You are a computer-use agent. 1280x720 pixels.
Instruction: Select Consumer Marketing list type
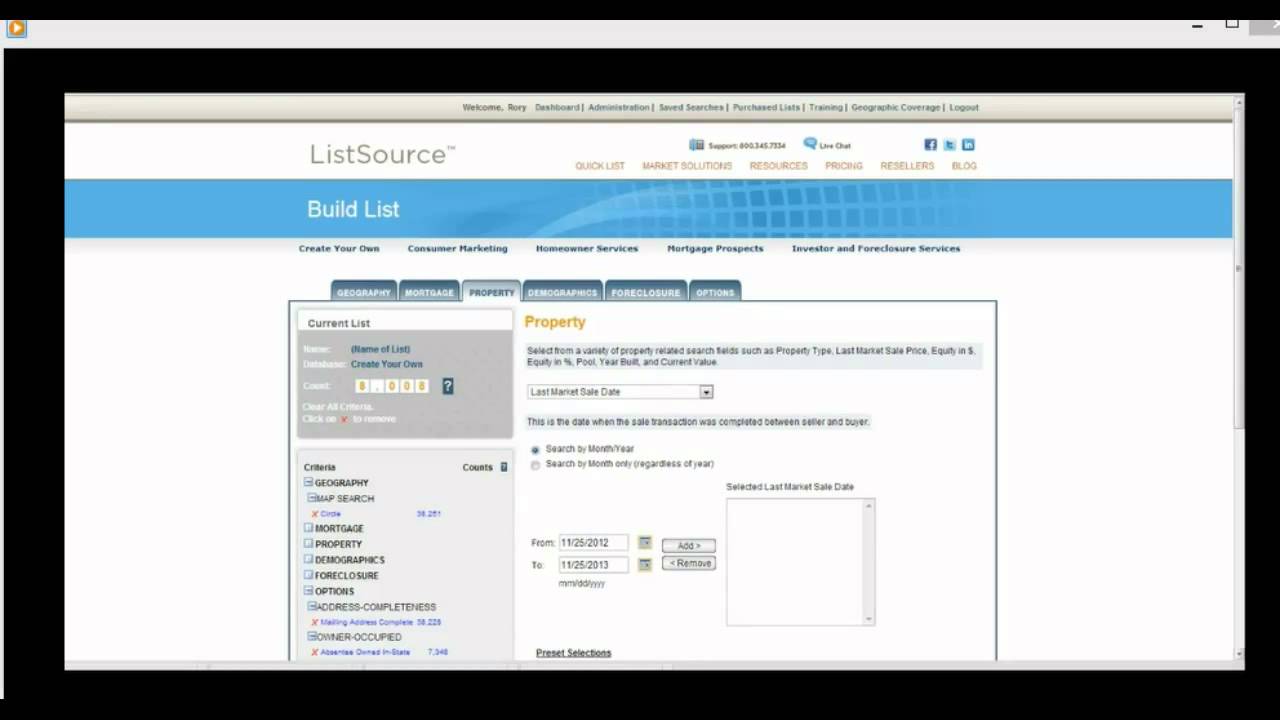[x=457, y=248]
